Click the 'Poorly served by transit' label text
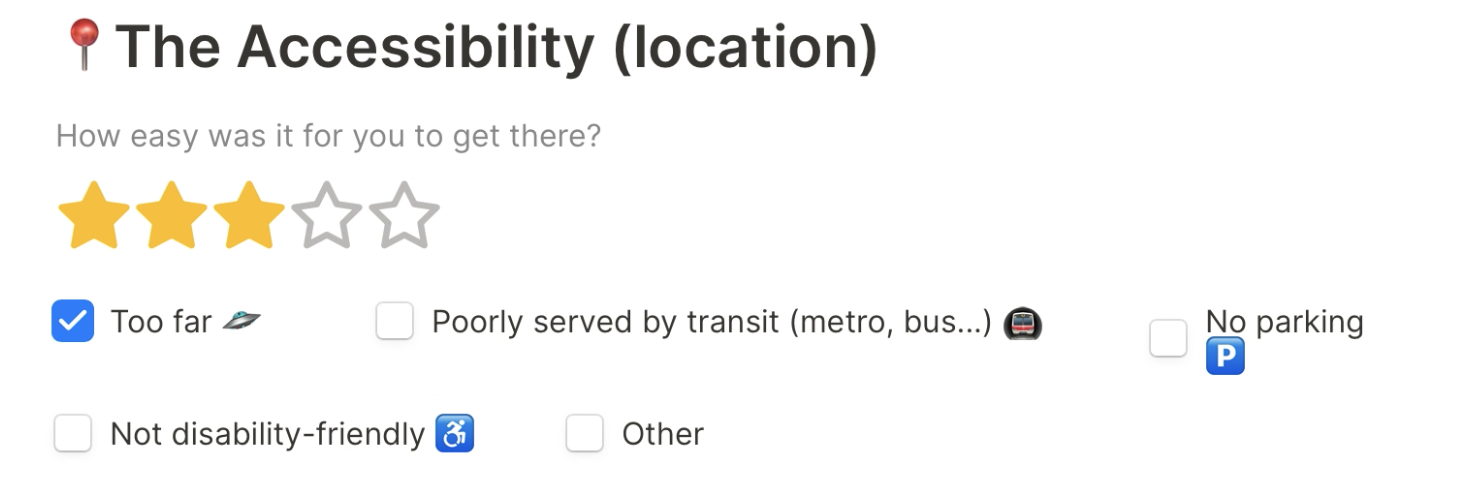Viewport: 1460px width, 488px height. [711, 322]
